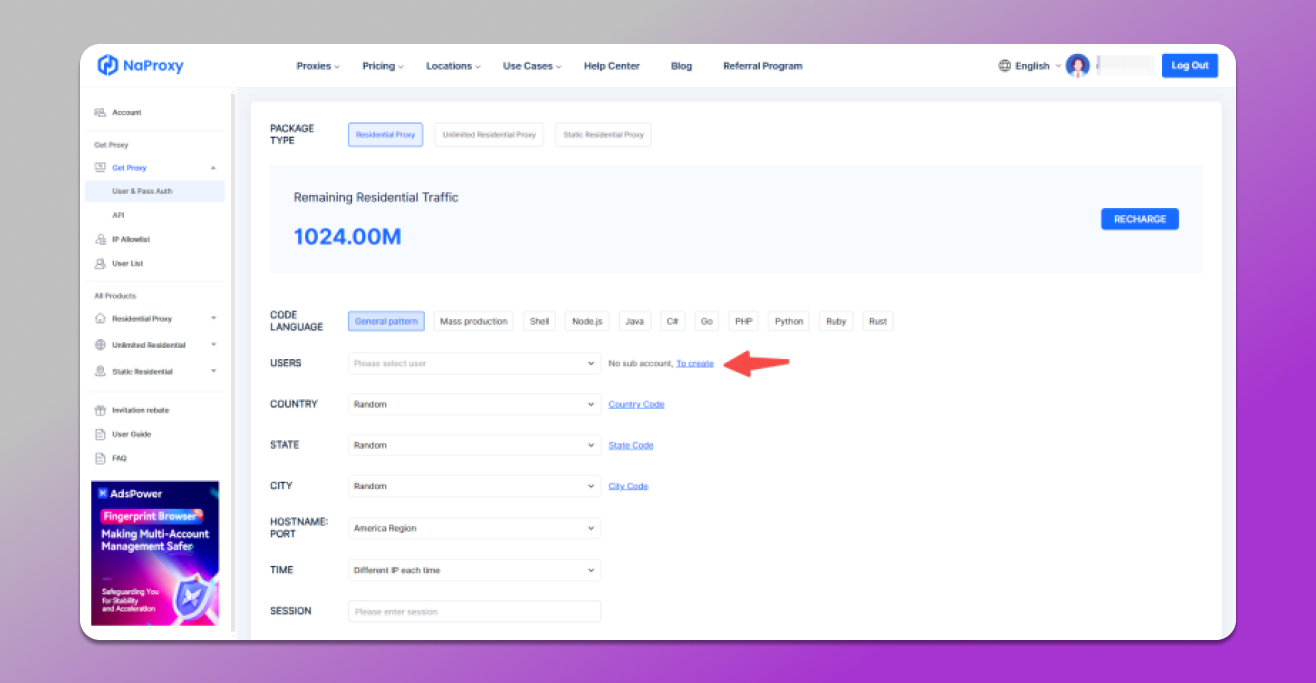This screenshot has width=1316, height=683.
Task: Expand Residential Proxy in sidebar
Action: [213, 319]
